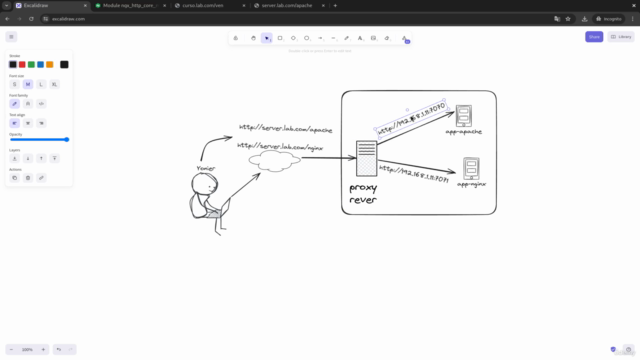Choose the normal font family
This screenshot has height=360, width=640.
[28, 104]
